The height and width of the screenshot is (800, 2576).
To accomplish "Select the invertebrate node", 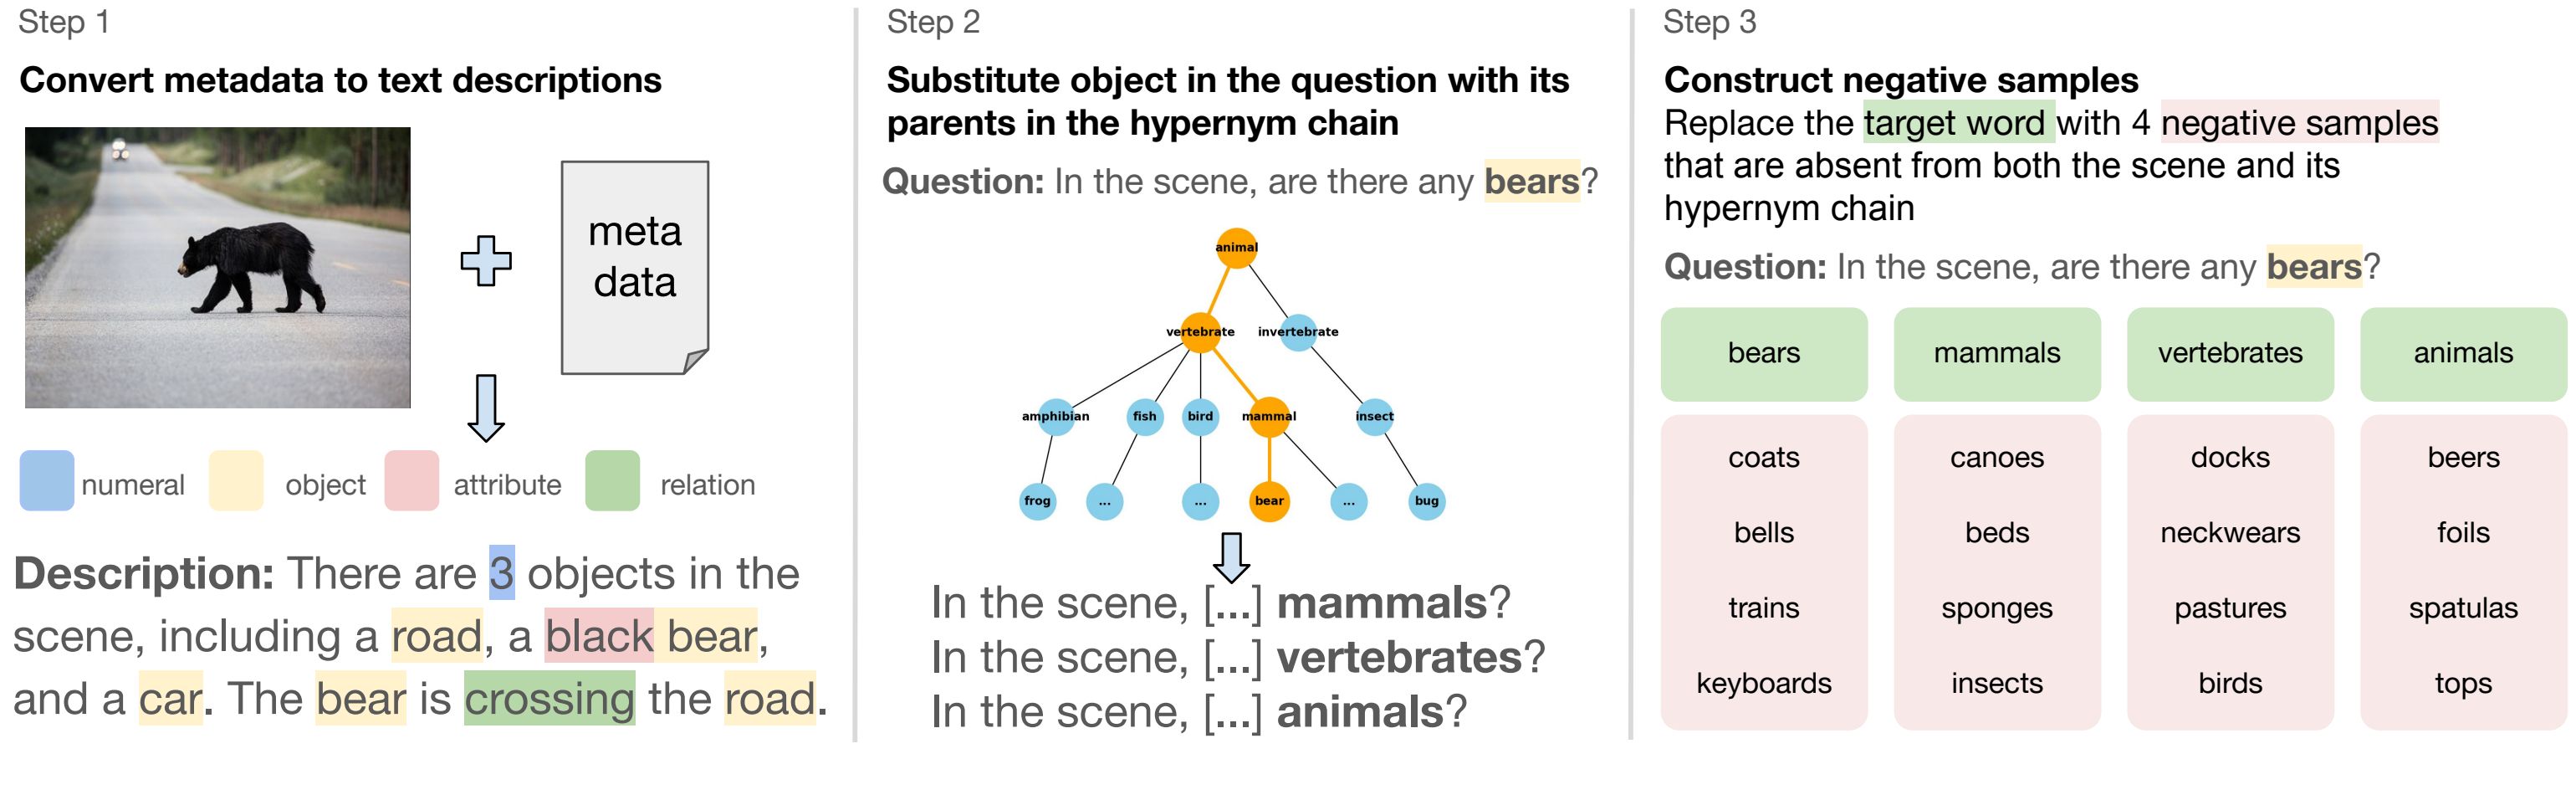I will pyautogui.click(x=1298, y=332).
